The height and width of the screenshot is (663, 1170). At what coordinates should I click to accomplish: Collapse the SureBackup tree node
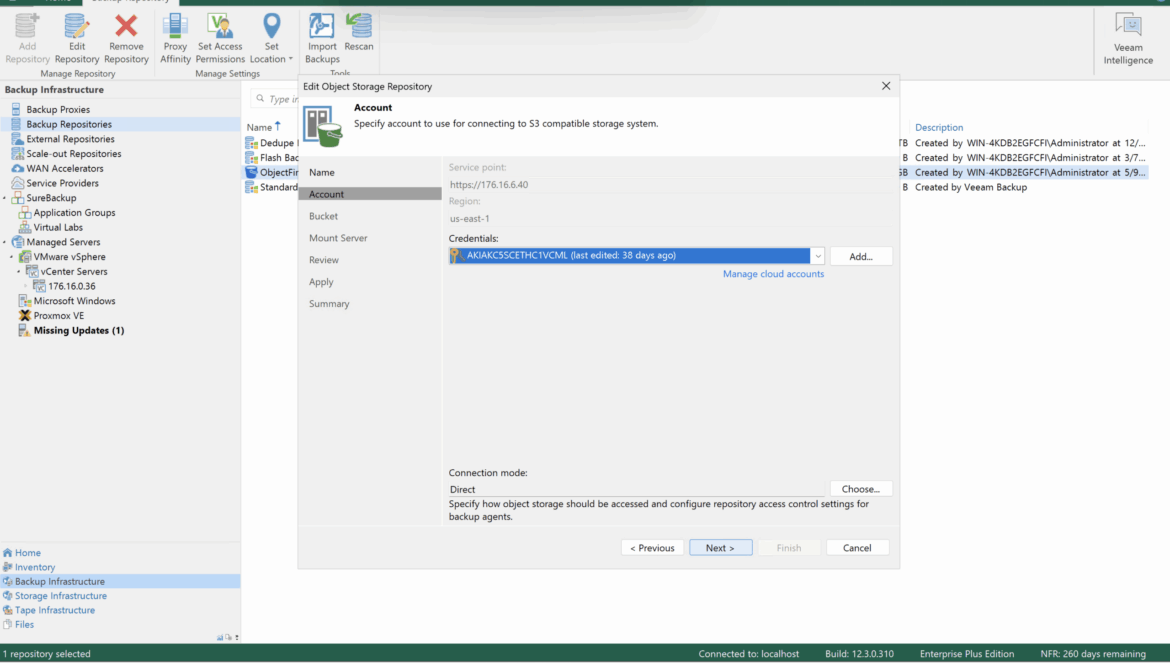click(x=4, y=198)
